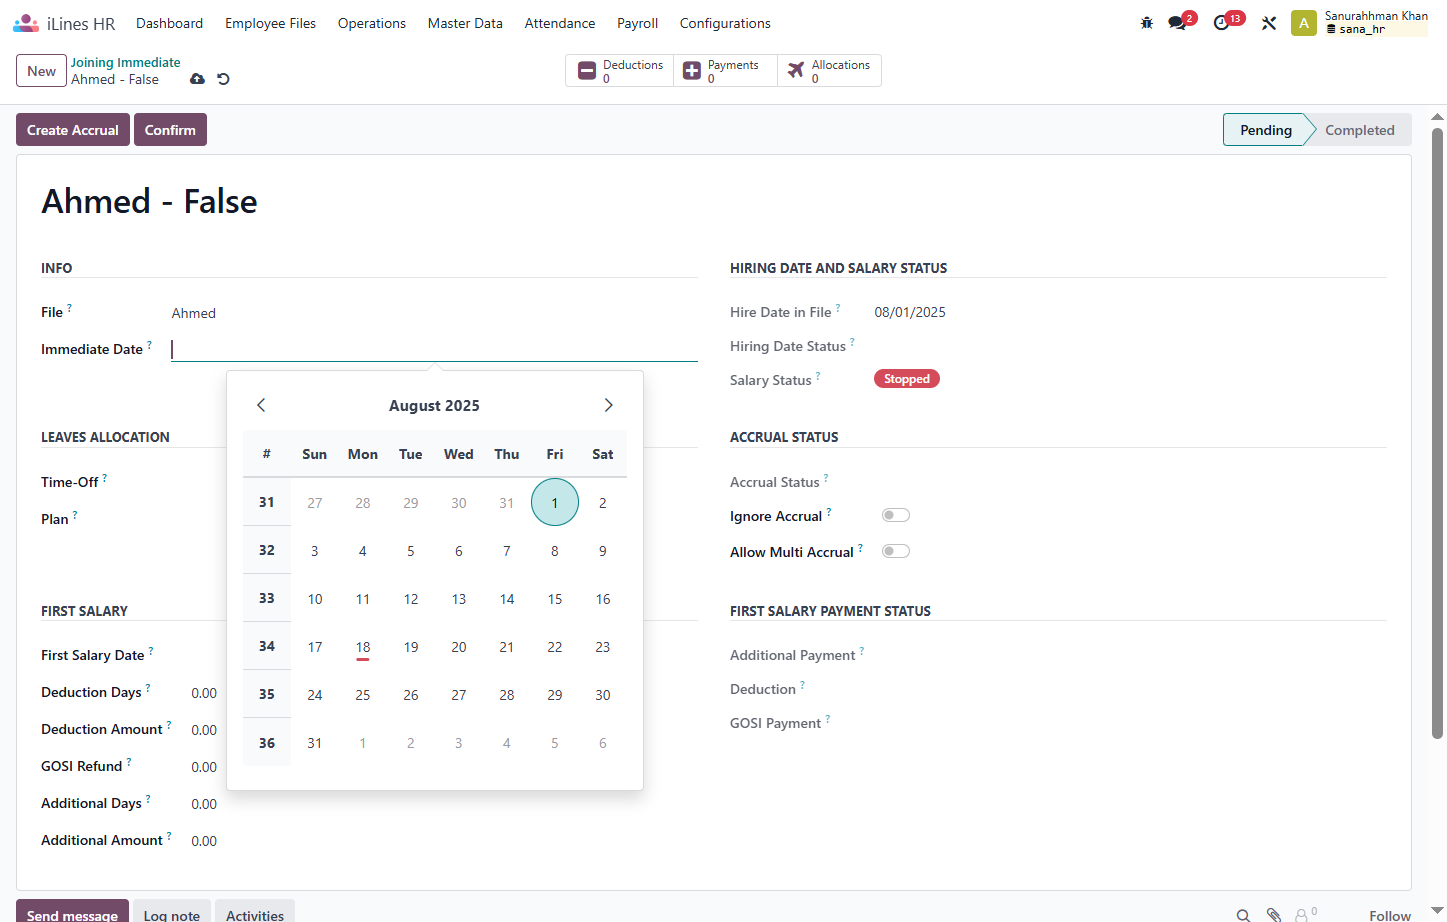Follow this record
The height and width of the screenshot is (922, 1447).
(x=1390, y=915)
